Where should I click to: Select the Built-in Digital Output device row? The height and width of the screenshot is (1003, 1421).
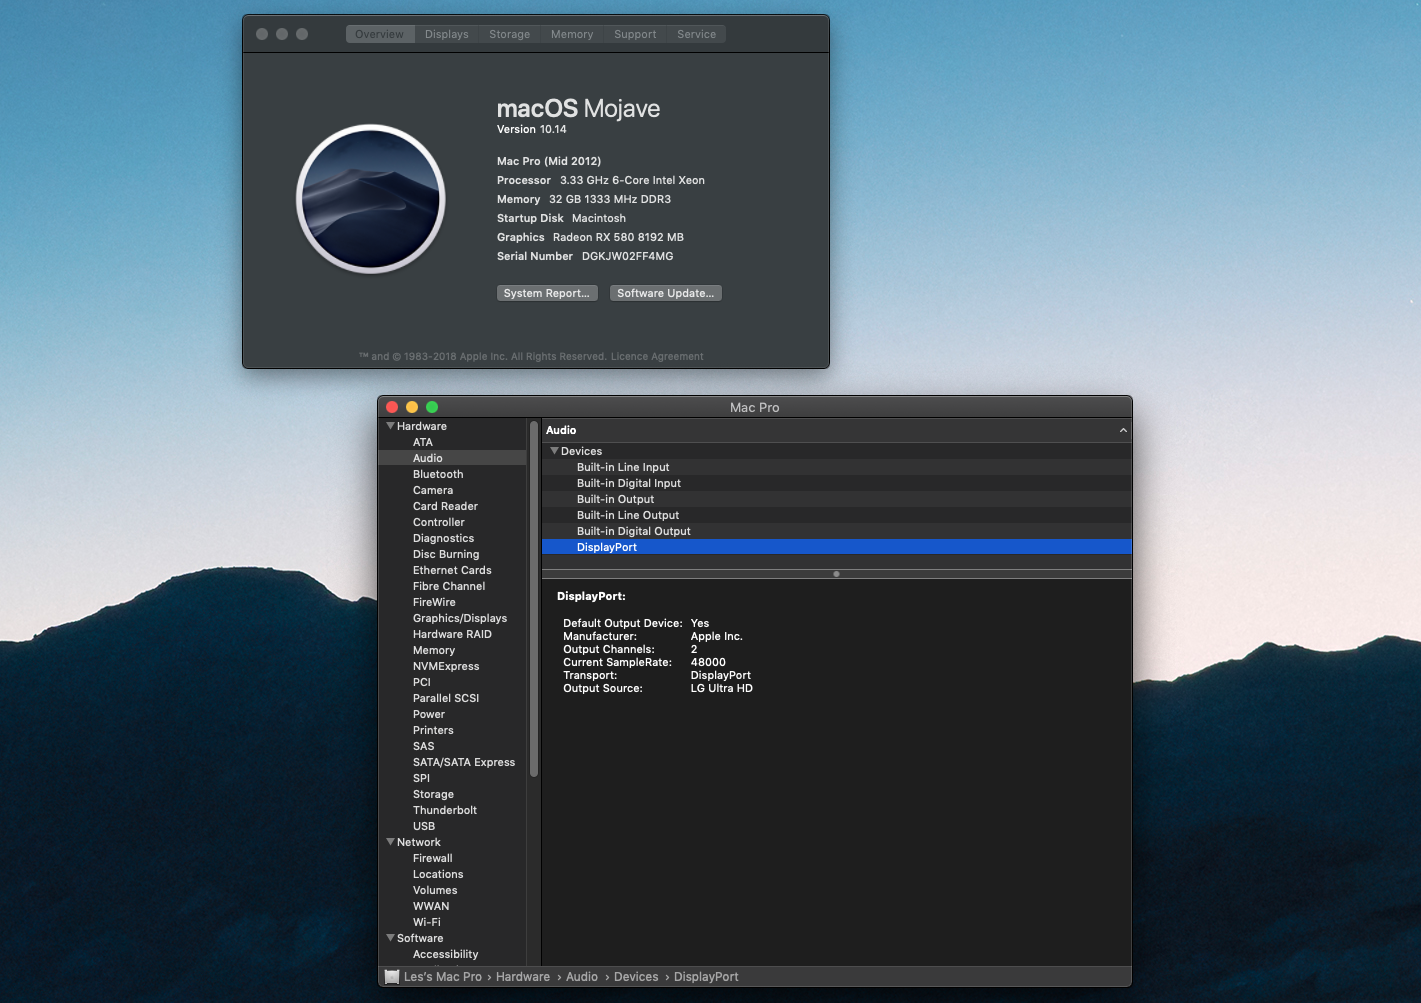pos(837,531)
